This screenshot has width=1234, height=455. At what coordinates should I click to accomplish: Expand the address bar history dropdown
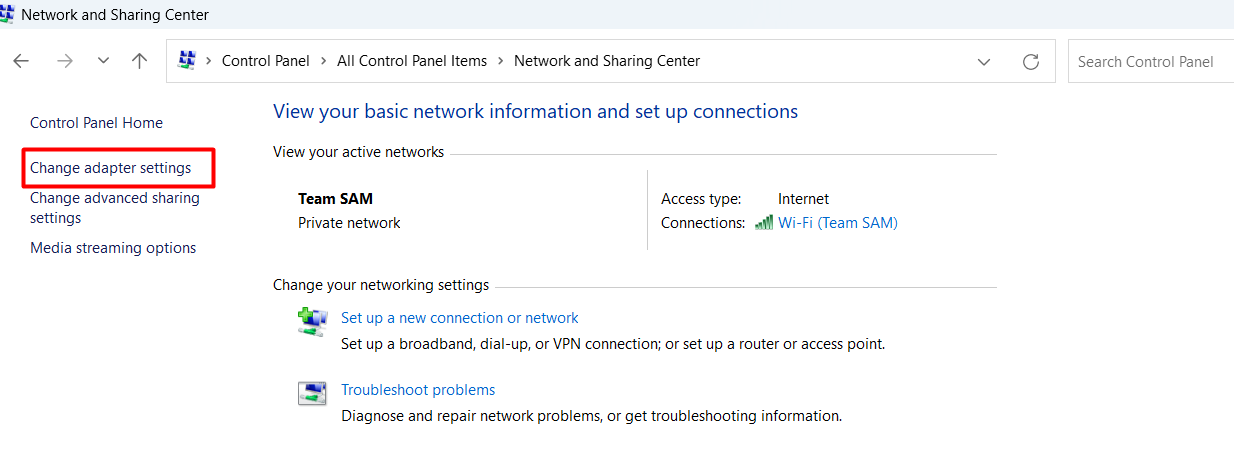(984, 61)
